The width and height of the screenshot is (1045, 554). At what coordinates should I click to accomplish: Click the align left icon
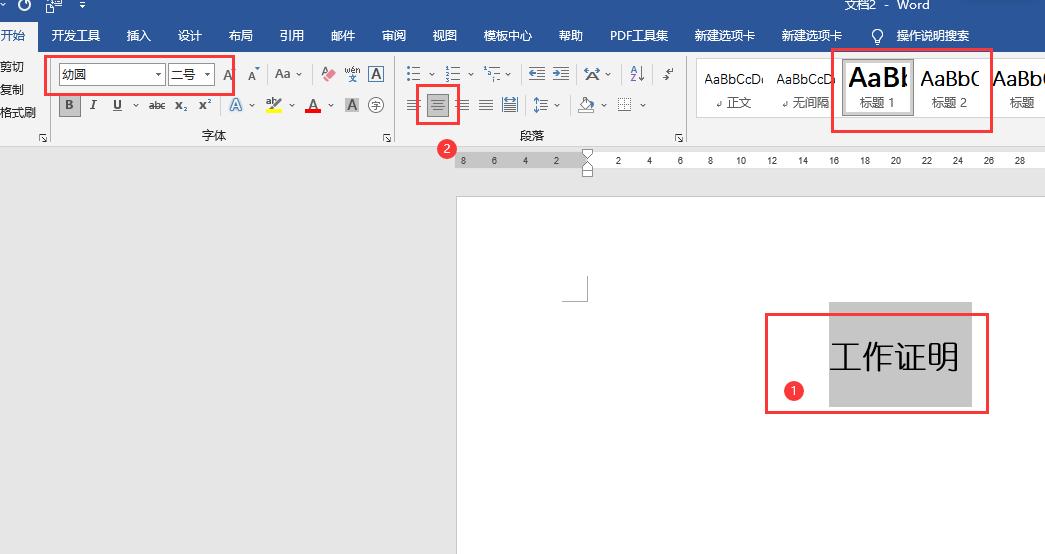click(413, 105)
